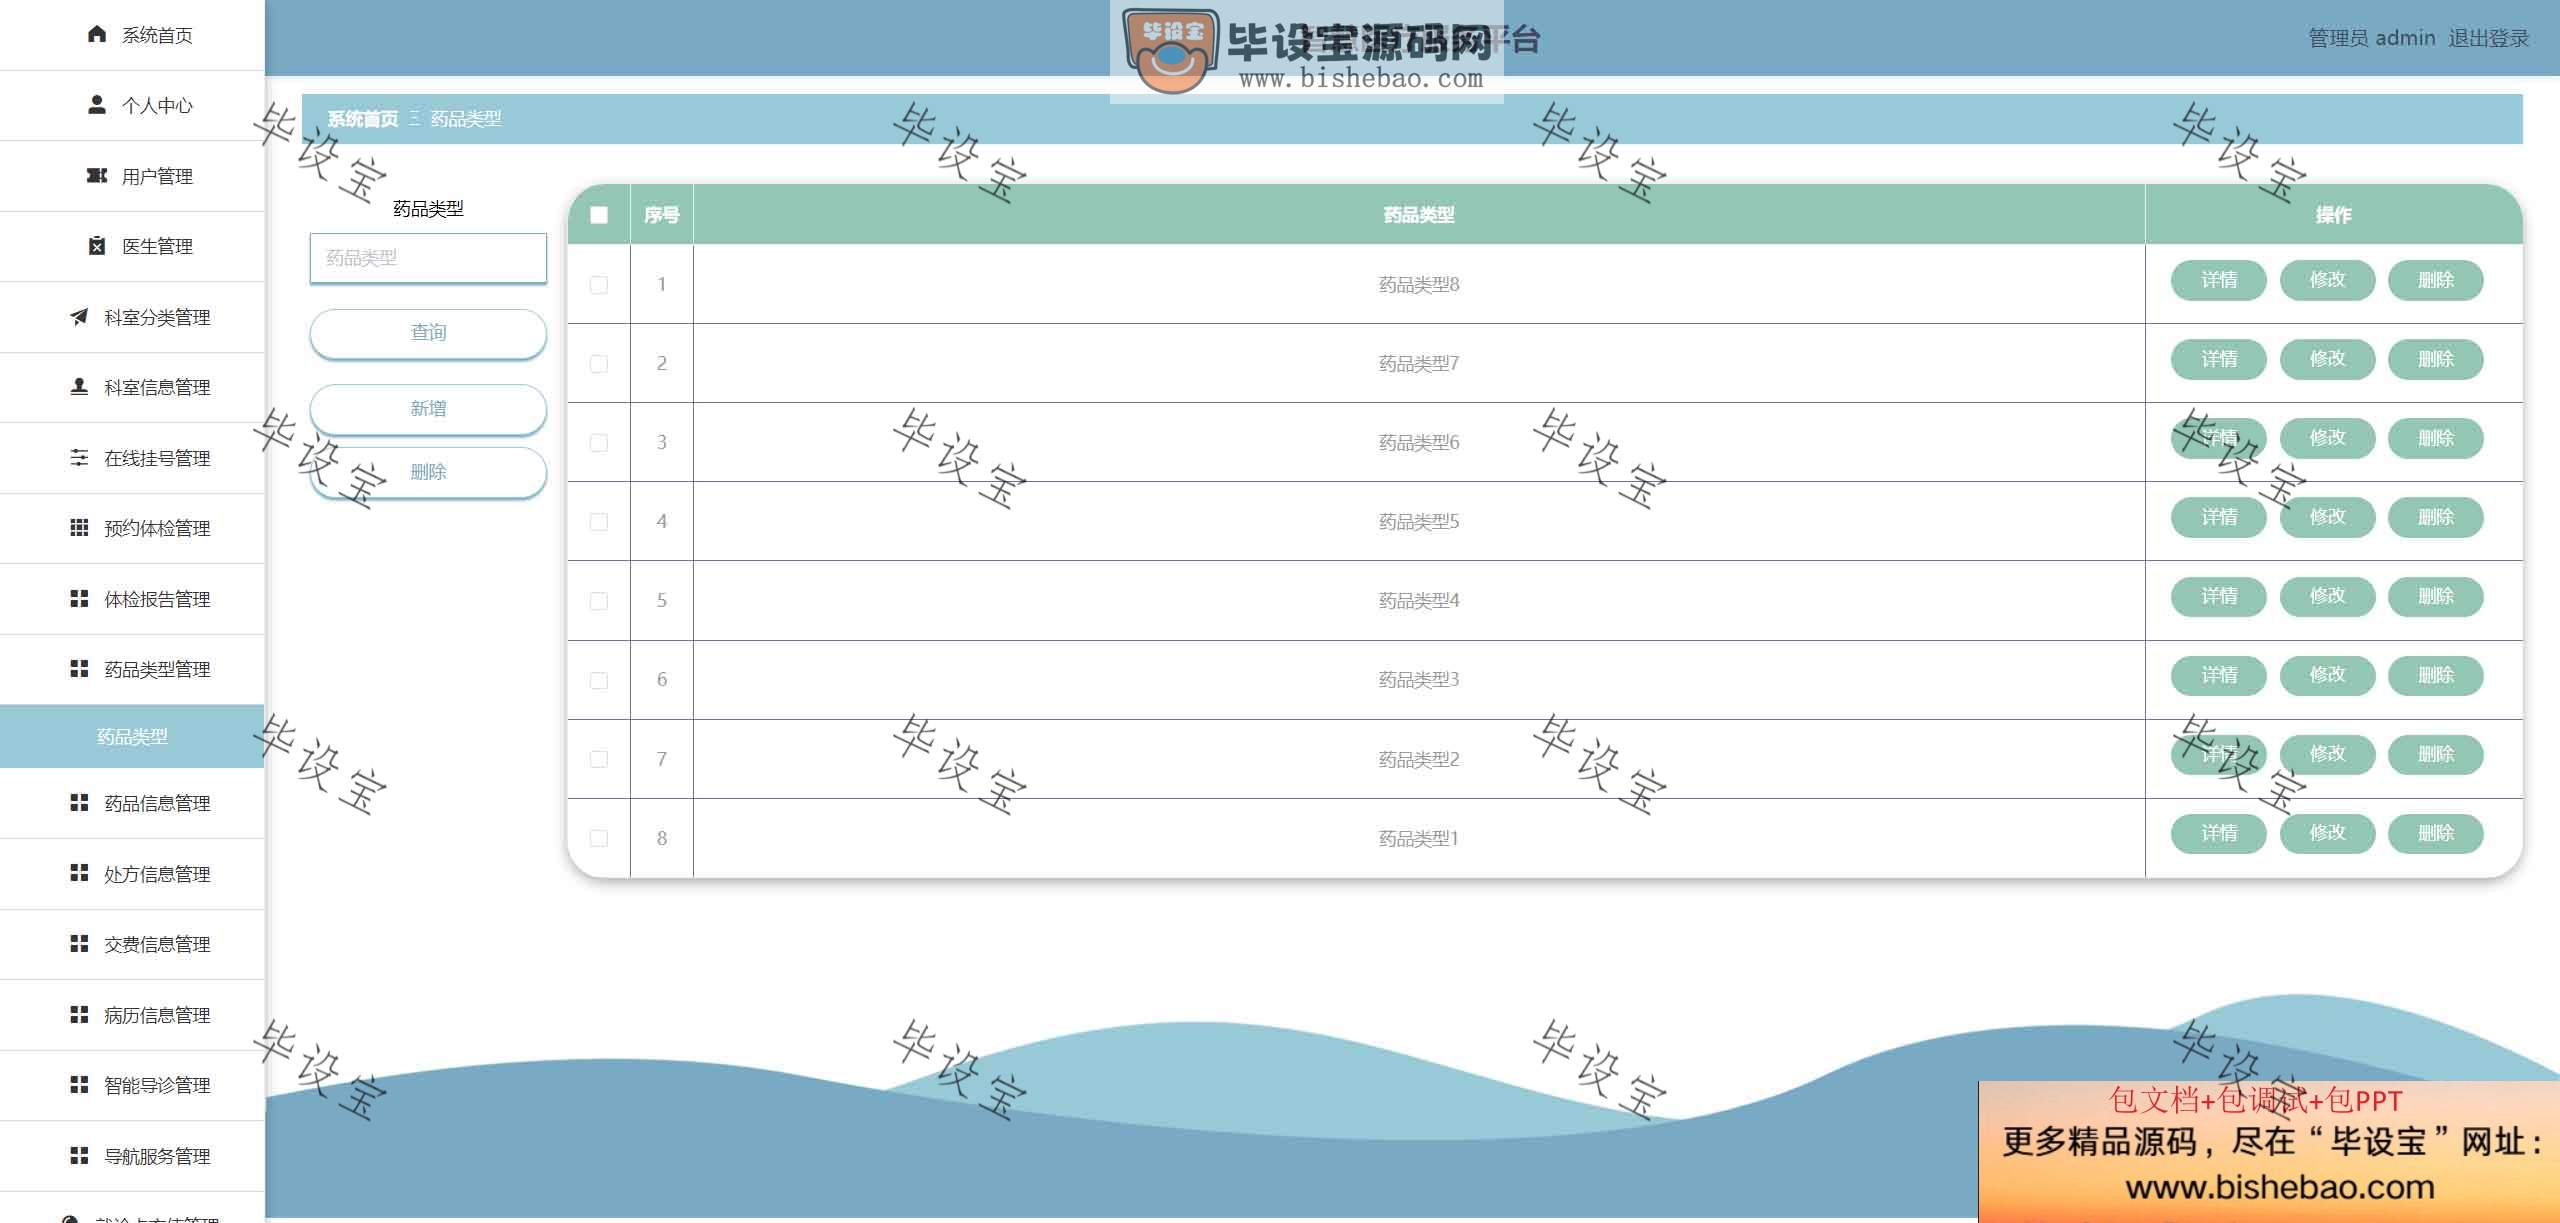Click the cell text 药品类型8

(x=1418, y=284)
